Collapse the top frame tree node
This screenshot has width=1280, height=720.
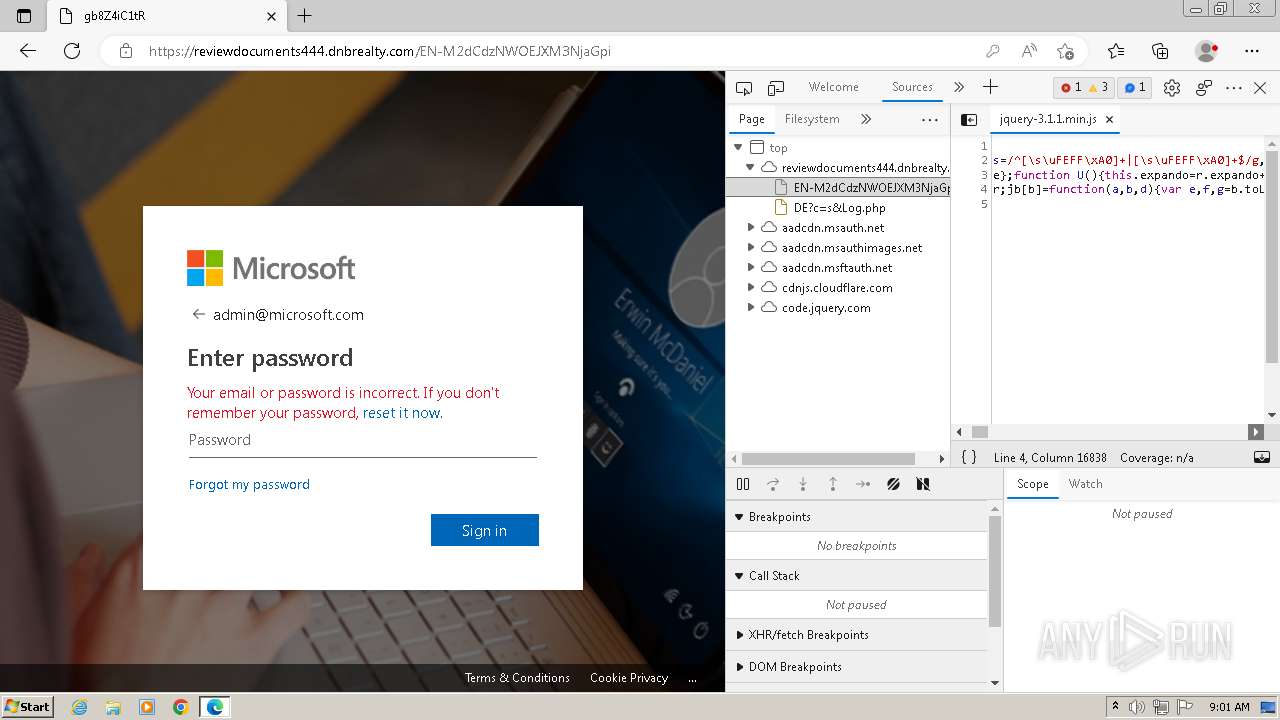tap(737, 148)
